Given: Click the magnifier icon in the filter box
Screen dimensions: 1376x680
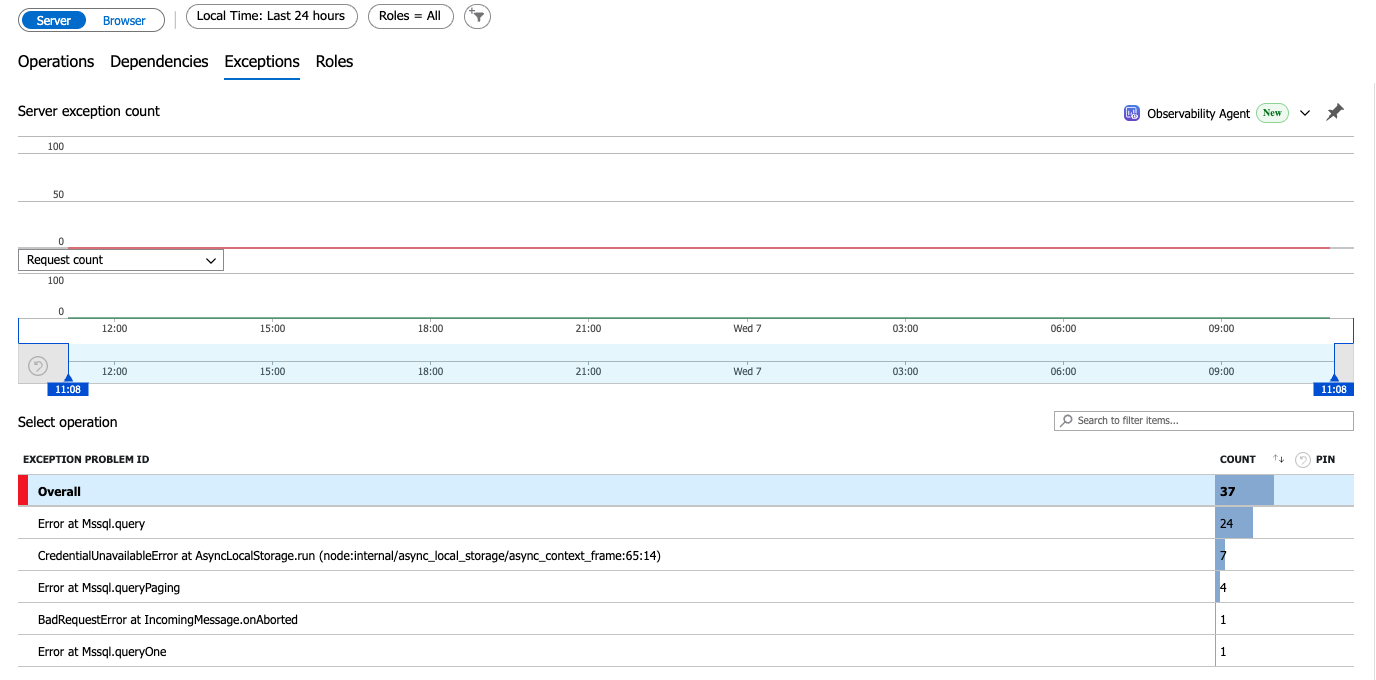Looking at the screenshot, I should 1067,421.
